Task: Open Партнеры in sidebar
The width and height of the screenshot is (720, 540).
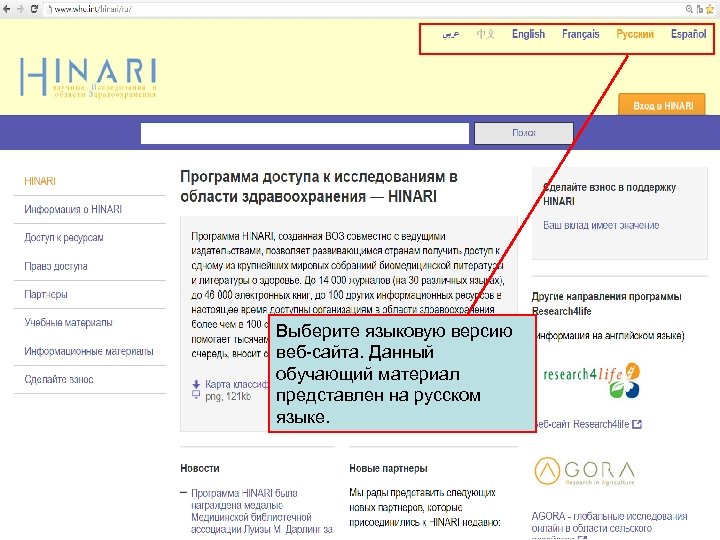Action: tap(46, 294)
